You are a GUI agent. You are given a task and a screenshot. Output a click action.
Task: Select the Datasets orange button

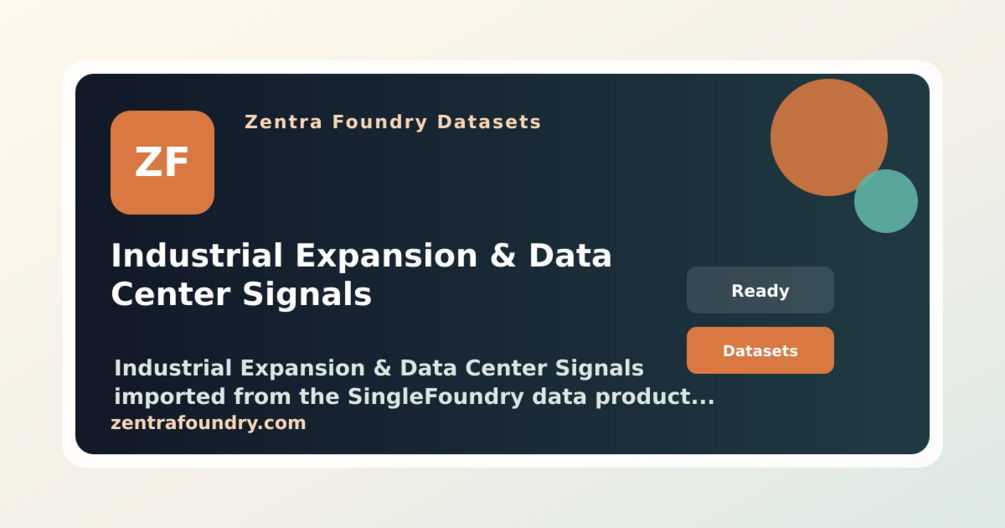[760, 351]
